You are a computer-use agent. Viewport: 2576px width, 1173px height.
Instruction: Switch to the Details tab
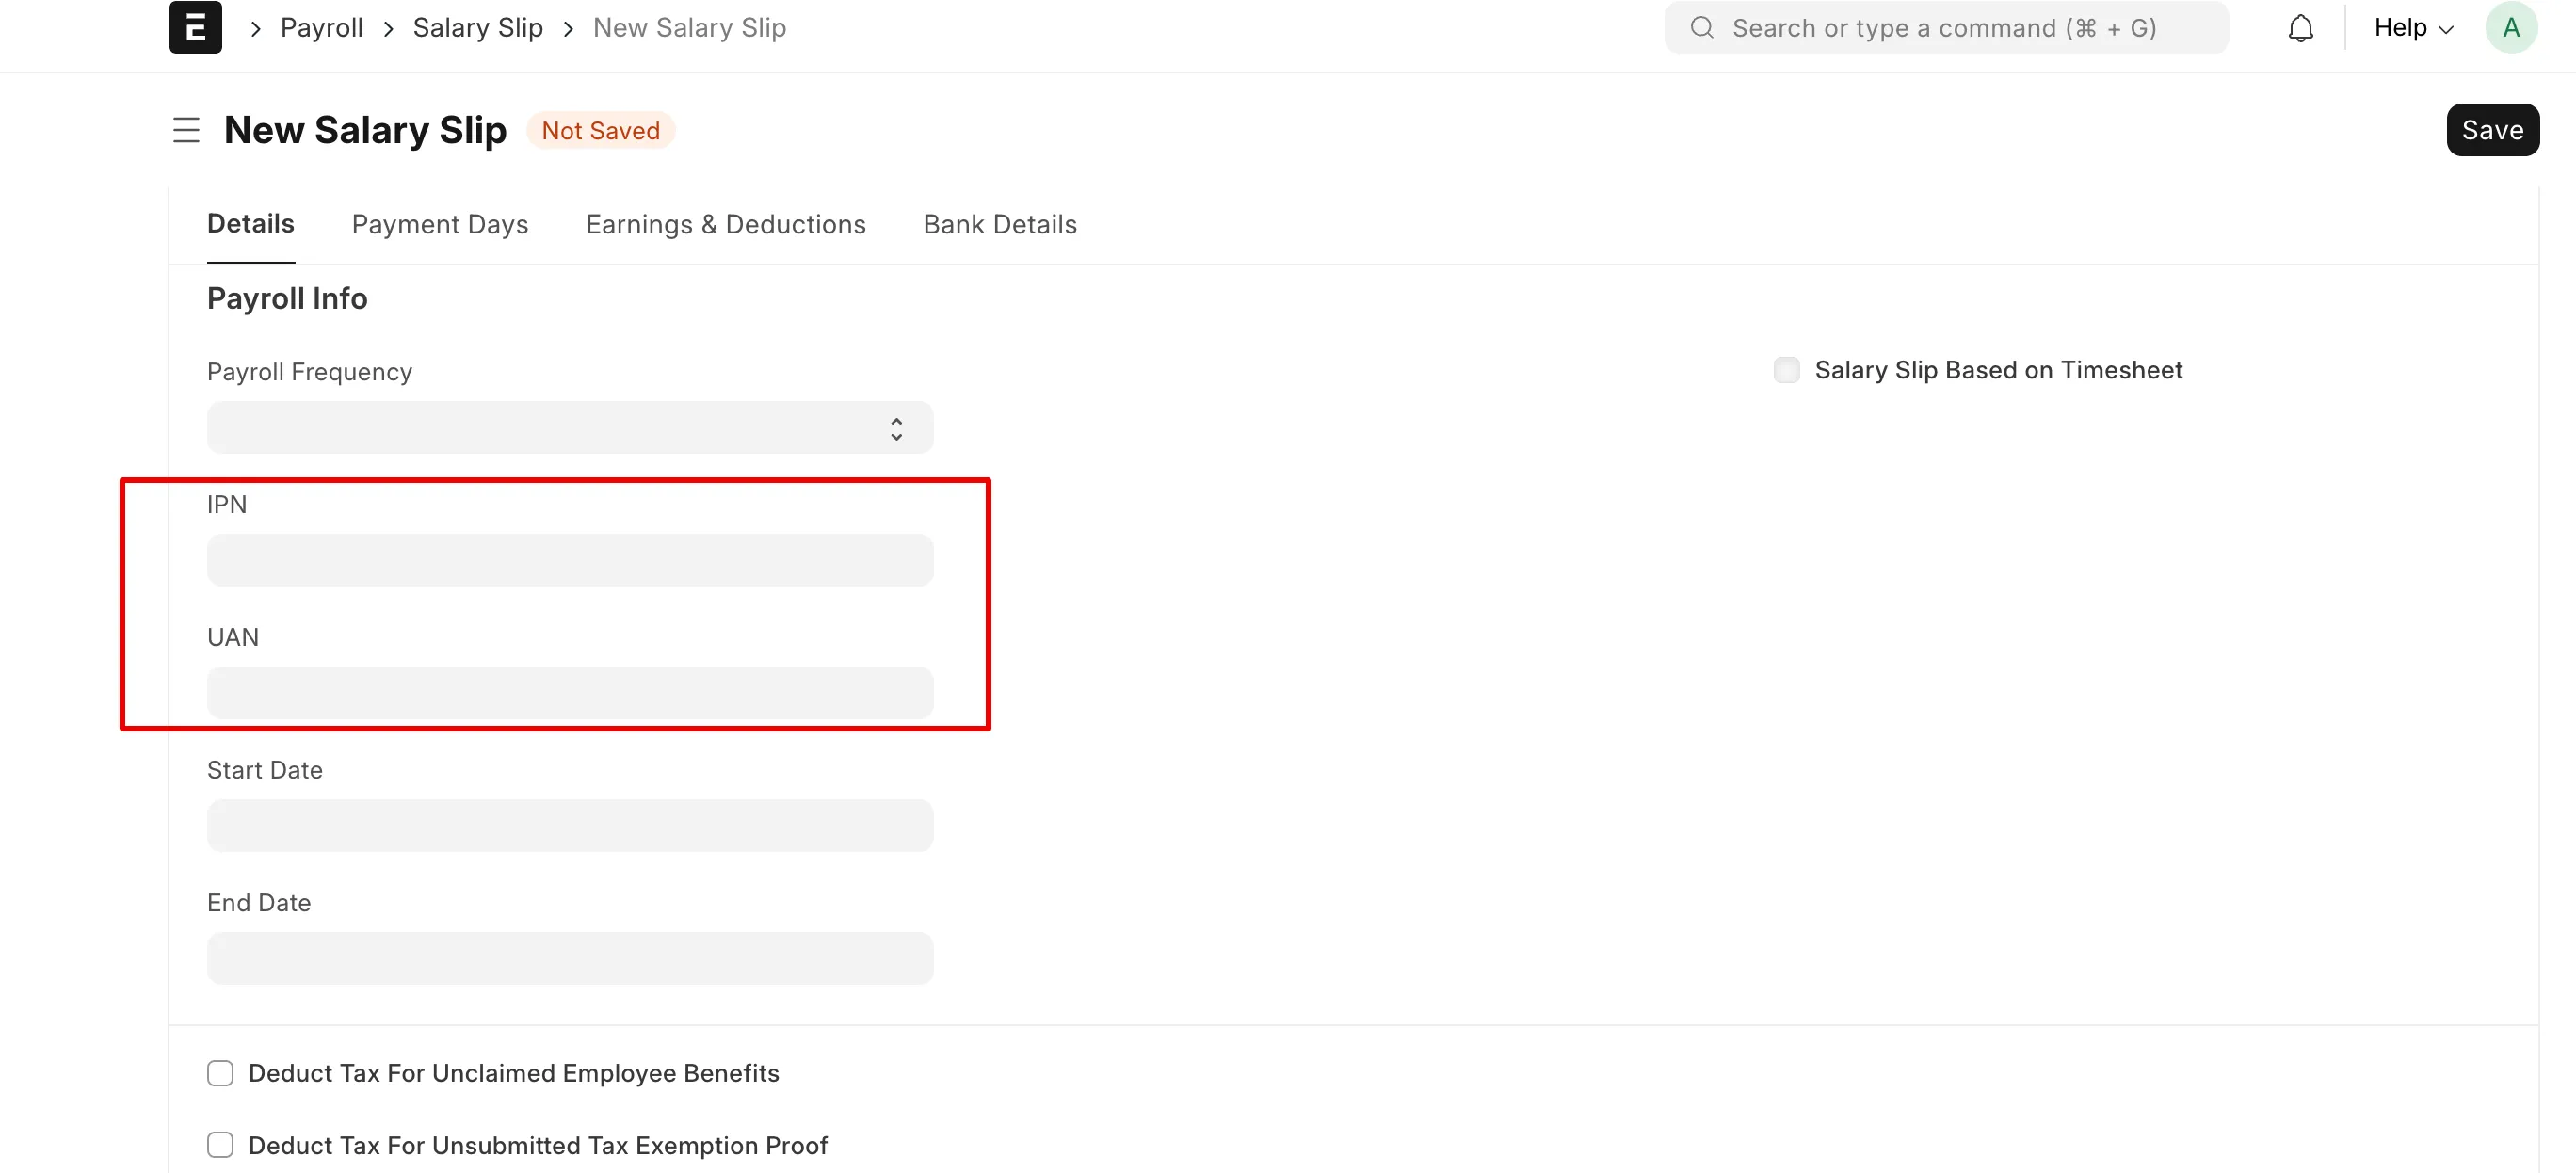click(250, 224)
